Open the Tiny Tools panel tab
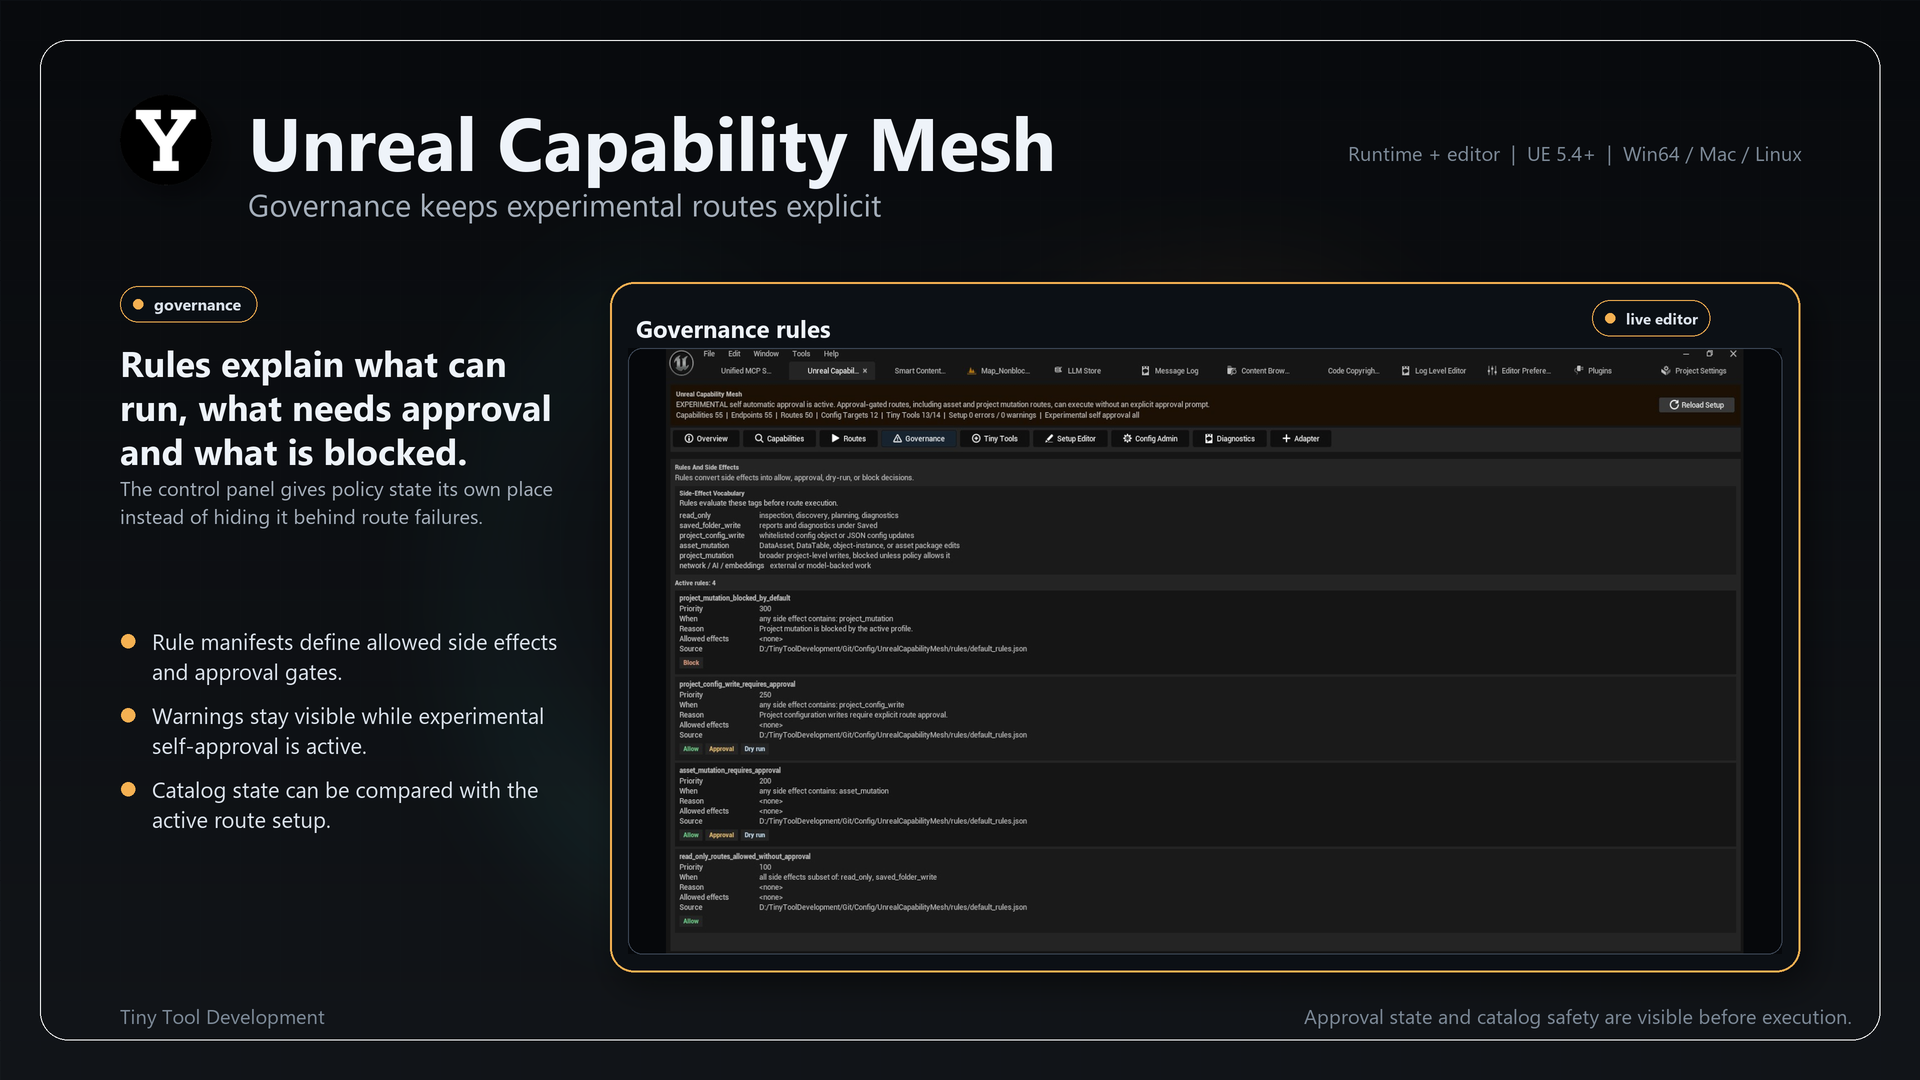The height and width of the screenshot is (1080, 1920). coord(995,439)
